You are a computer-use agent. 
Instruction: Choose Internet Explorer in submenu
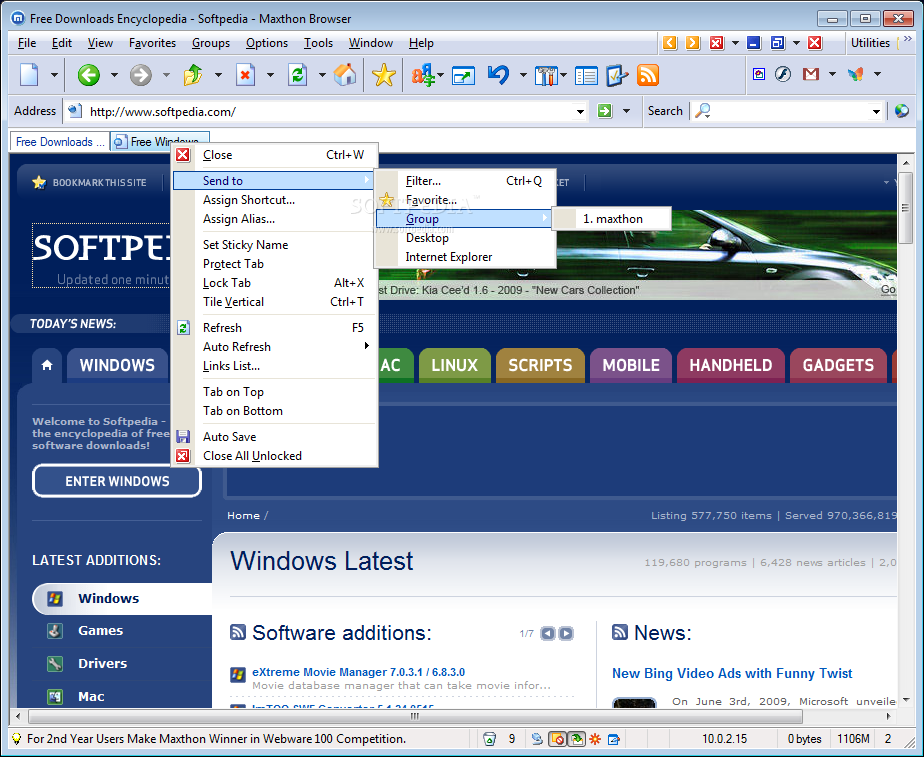pyautogui.click(x=465, y=257)
